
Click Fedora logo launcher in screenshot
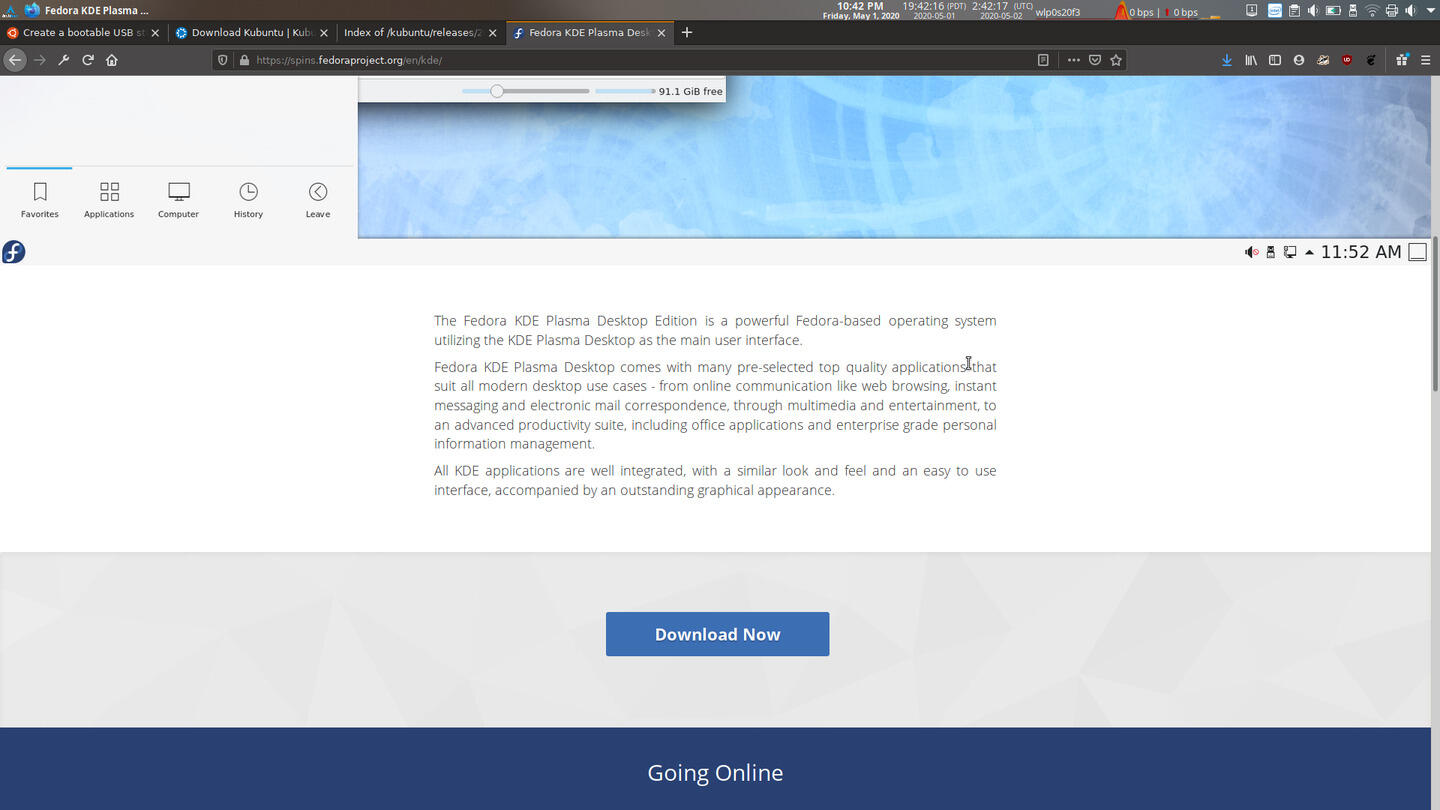point(13,252)
